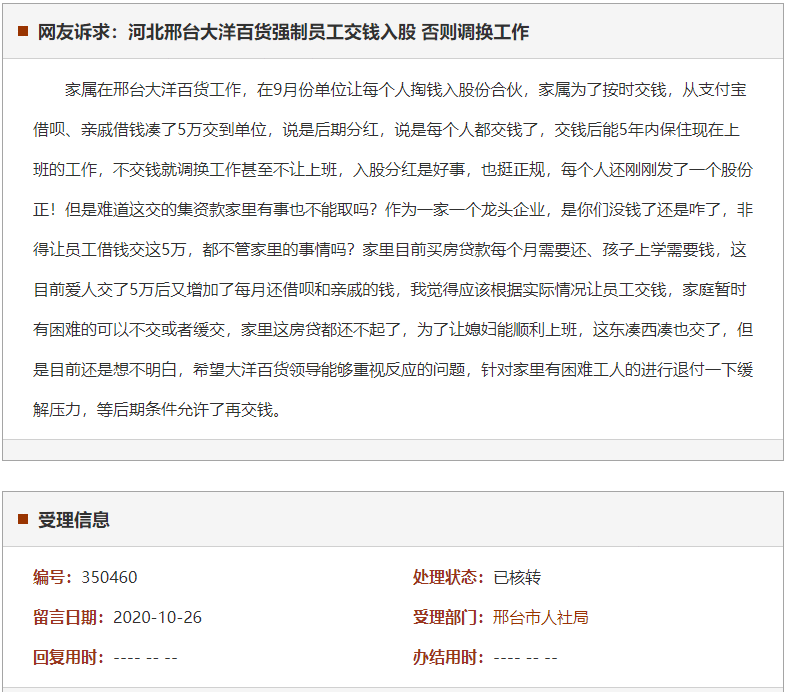Viewport: 788px width, 692px height.
Task: Select the date value 2020-10-26
Action: pos(157,617)
